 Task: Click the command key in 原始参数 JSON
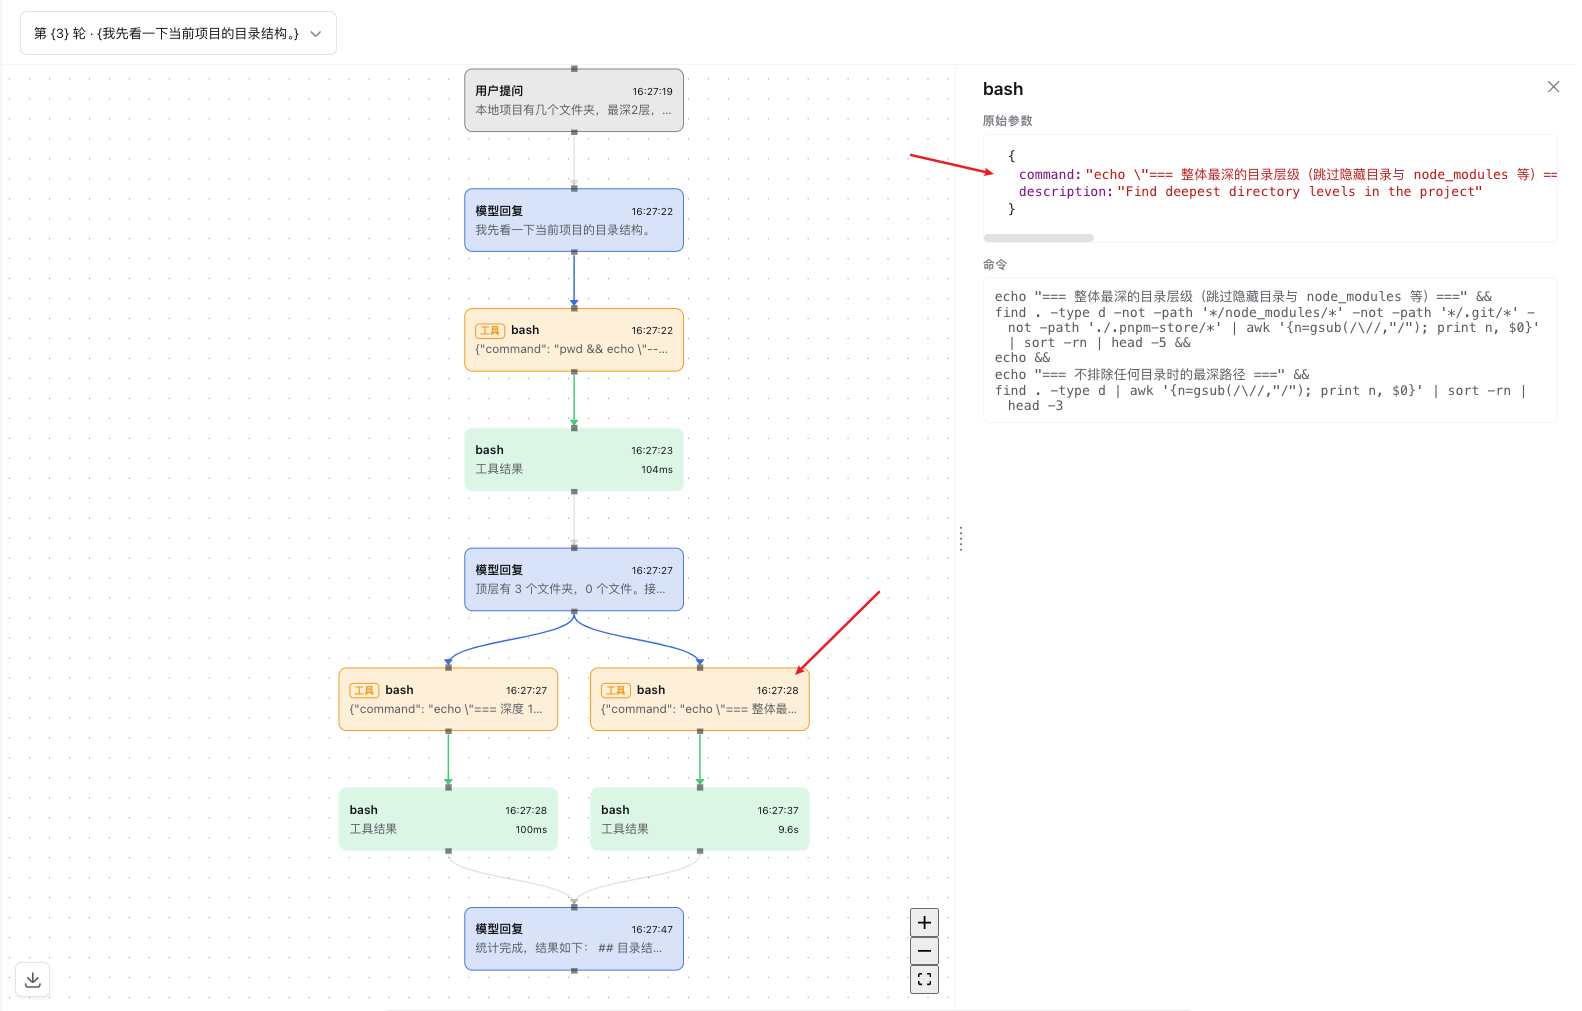point(1050,175)
